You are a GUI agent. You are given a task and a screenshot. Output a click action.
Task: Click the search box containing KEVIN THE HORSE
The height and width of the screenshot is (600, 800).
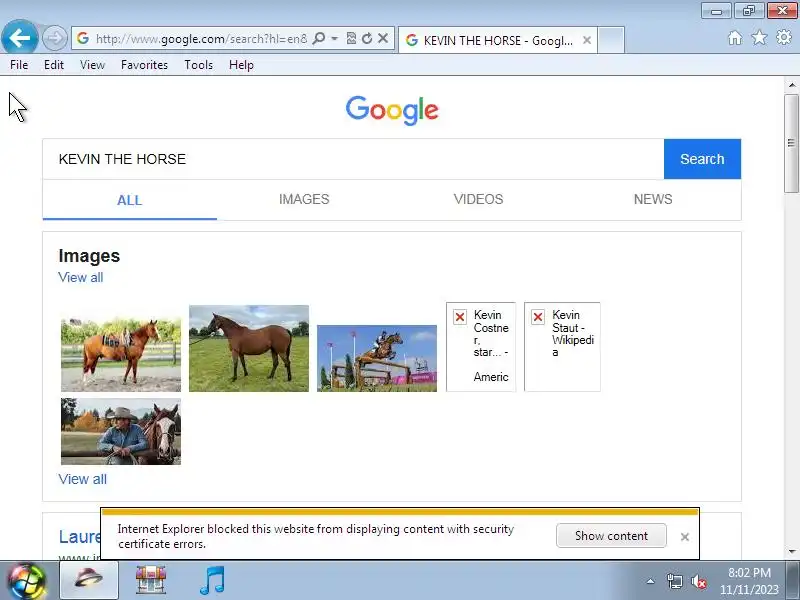(353, 159)
